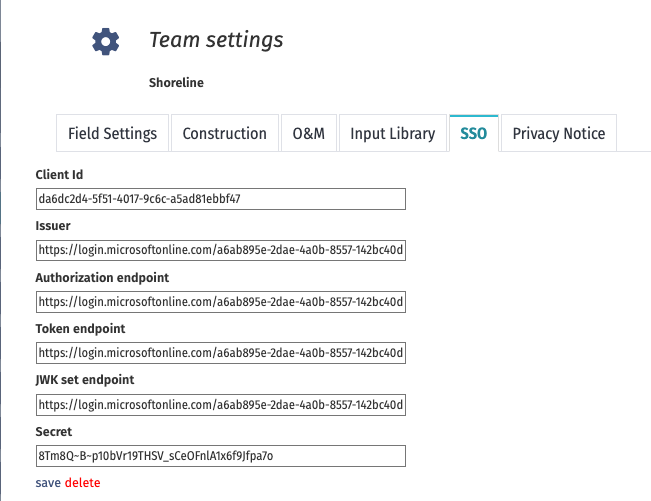Click the JWK set endpoint field

(x=221, y=405)
